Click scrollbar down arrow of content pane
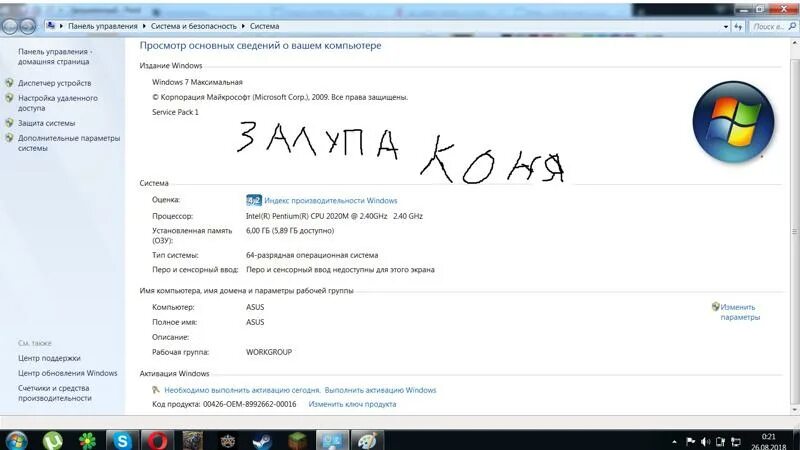The image size is (800, 450). pos(795,410)
